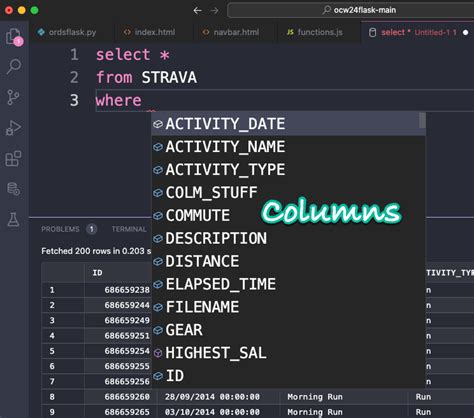Click the suggestion list scrollbar thumb

pos(422,120)
